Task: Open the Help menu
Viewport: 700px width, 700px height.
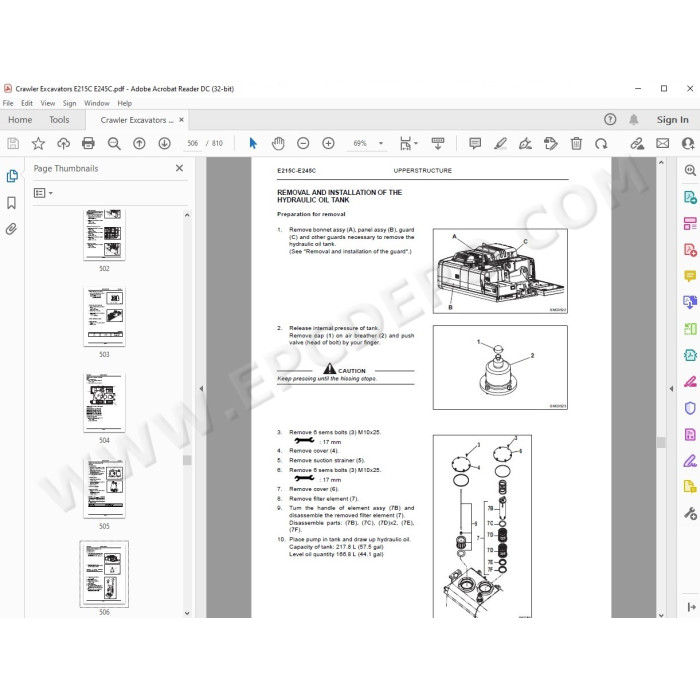Action: 125,103
